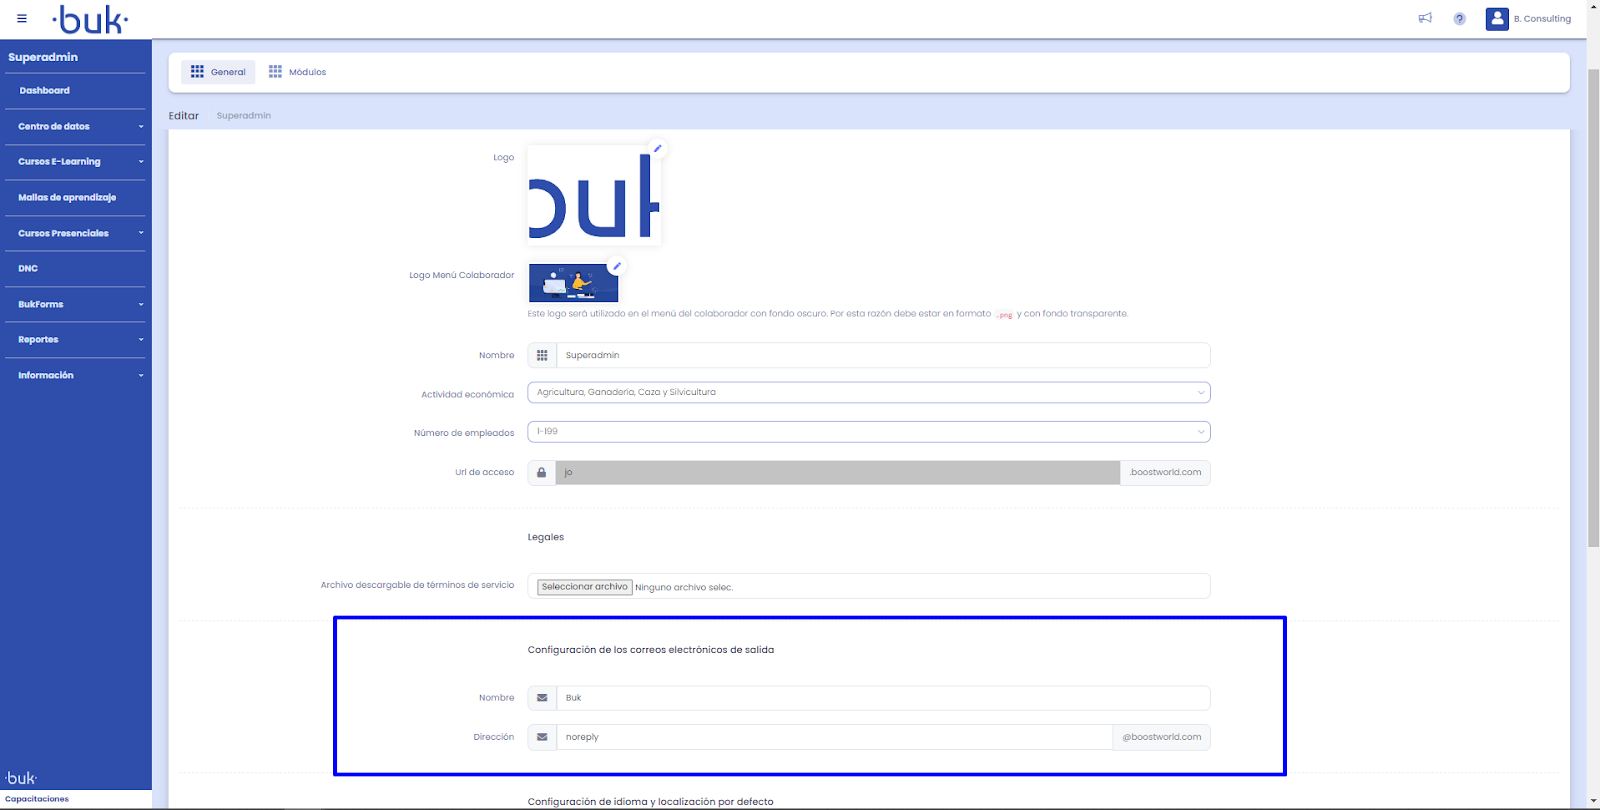Click the help question mark icon

click(x=1459, y=19)
